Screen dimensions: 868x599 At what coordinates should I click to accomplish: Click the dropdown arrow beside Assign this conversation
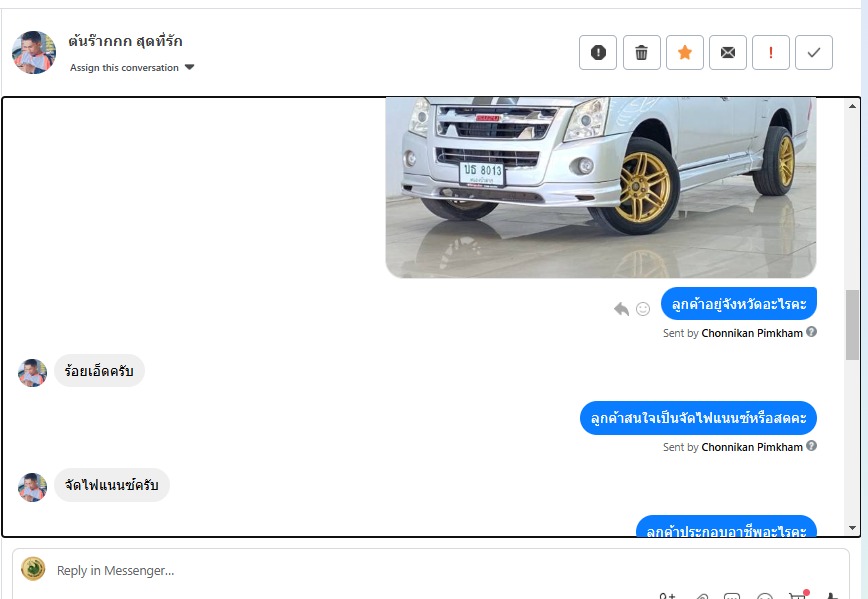pos(189,68)
